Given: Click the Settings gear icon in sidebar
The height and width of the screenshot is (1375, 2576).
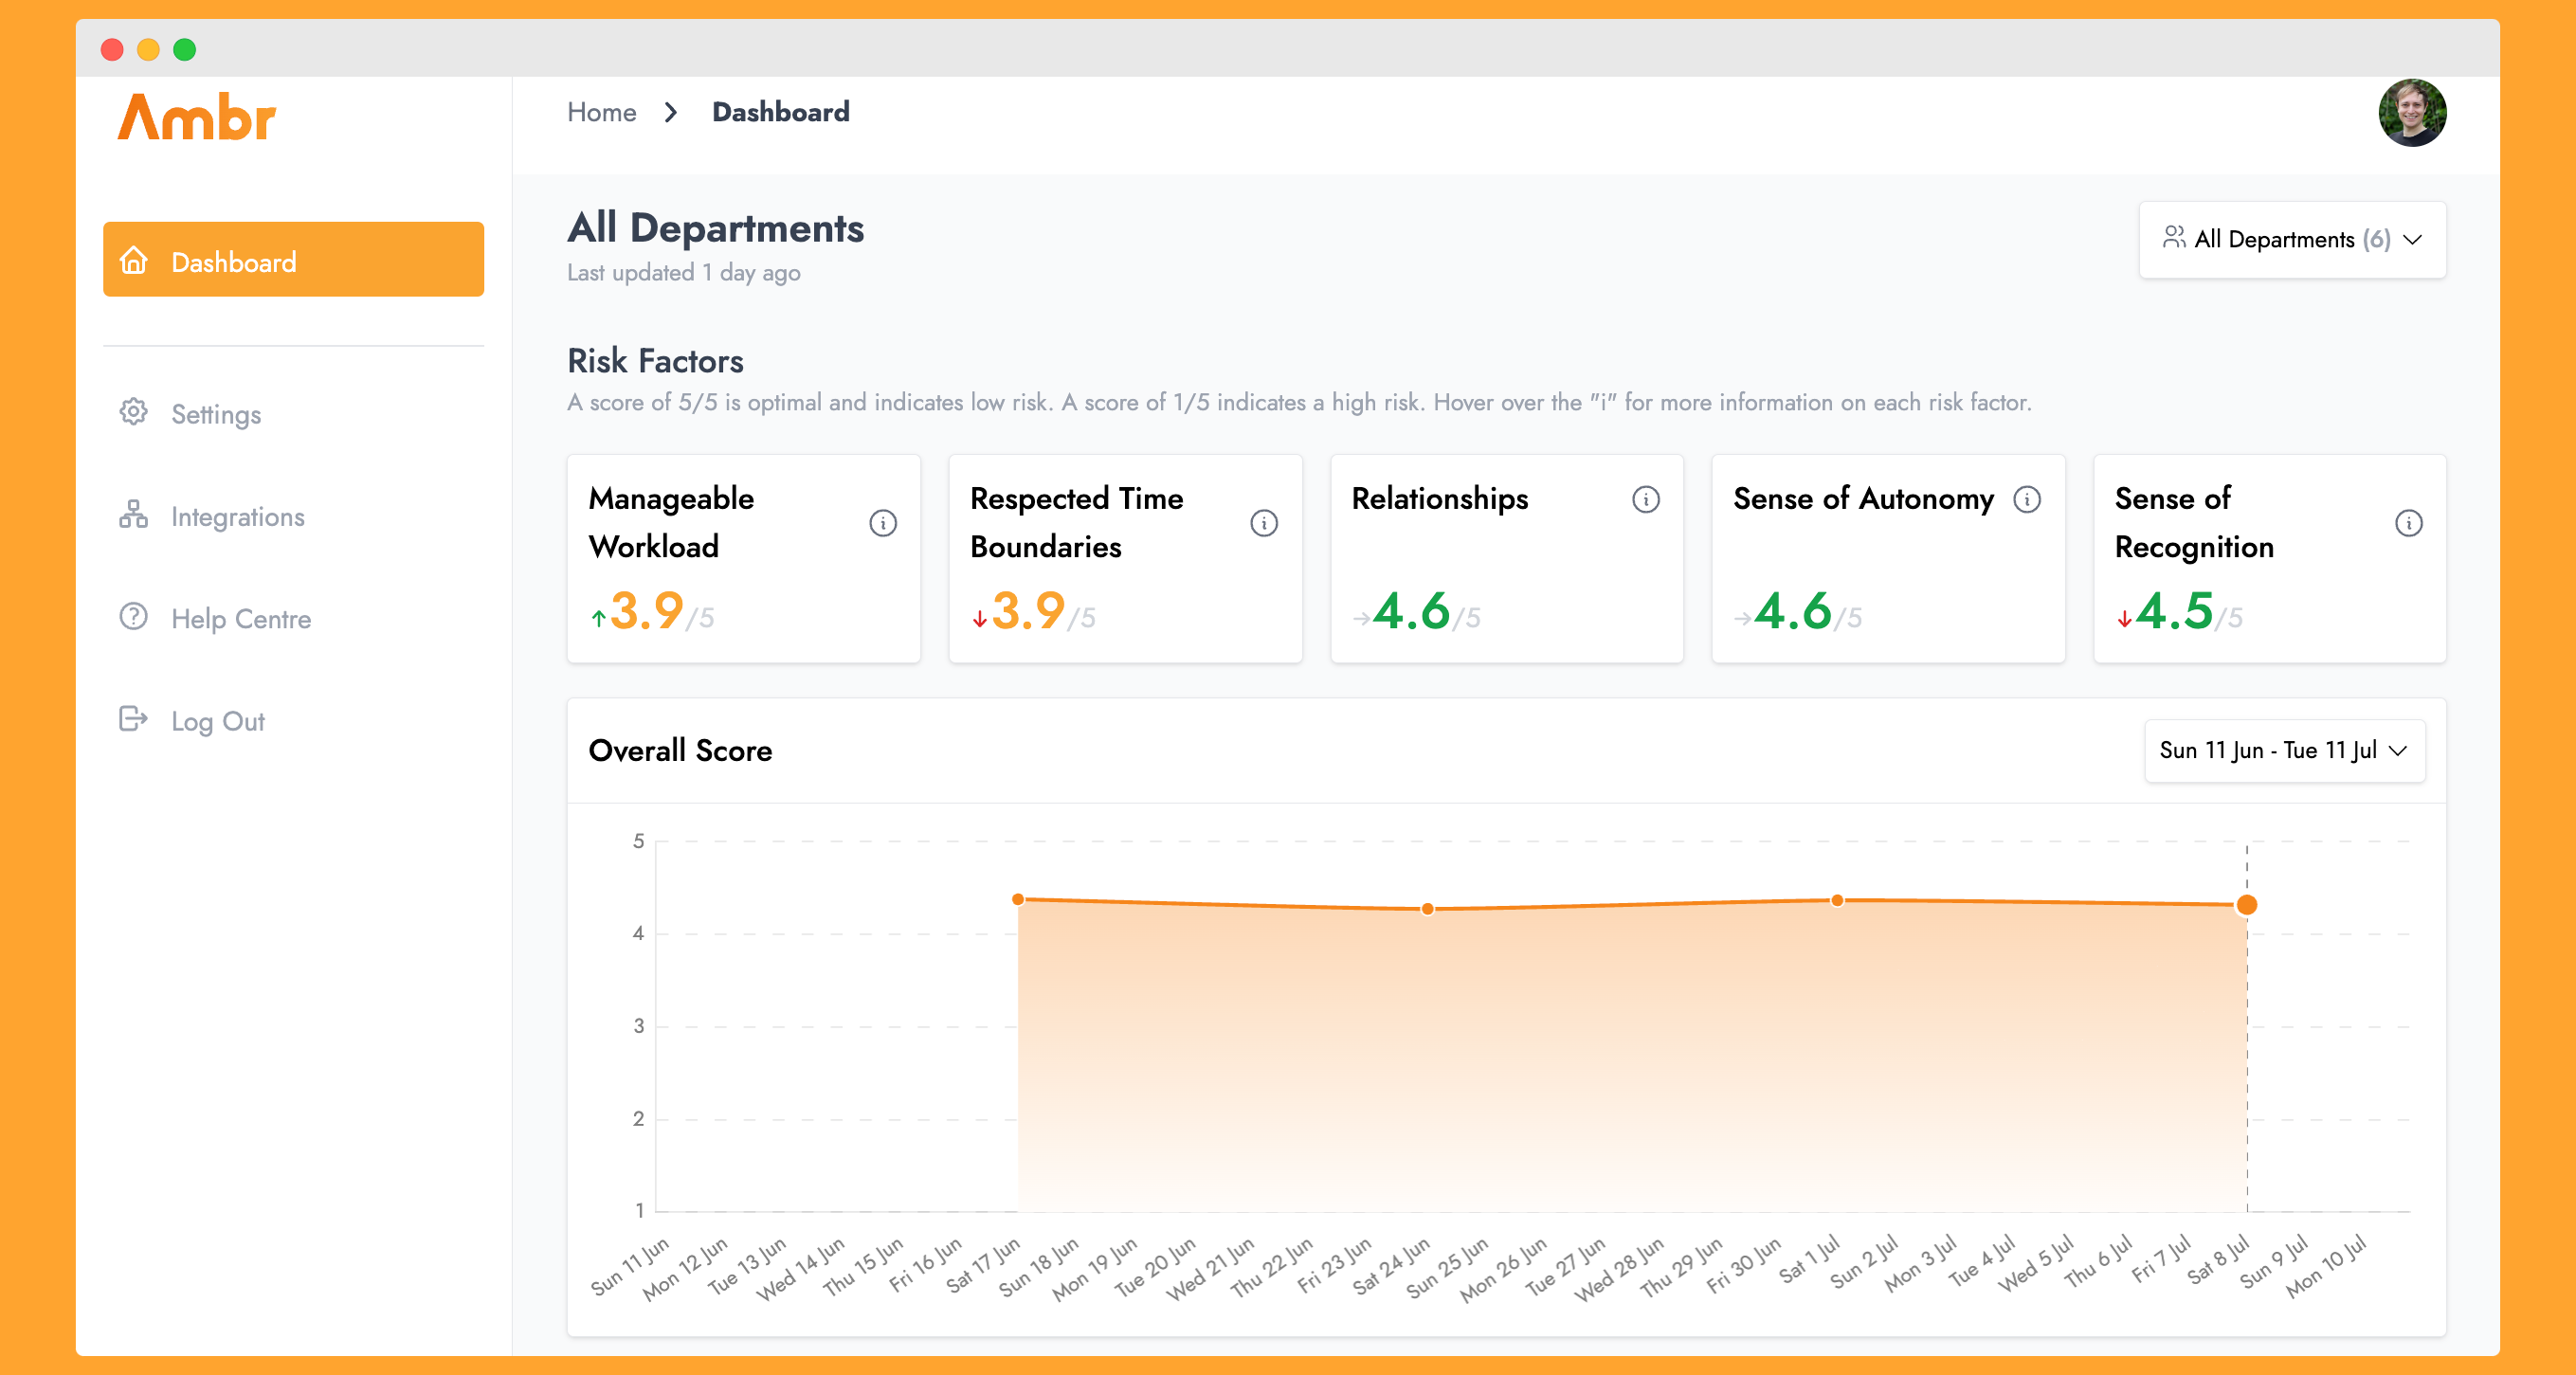Looking at the screenshot, I should [133, 412].
